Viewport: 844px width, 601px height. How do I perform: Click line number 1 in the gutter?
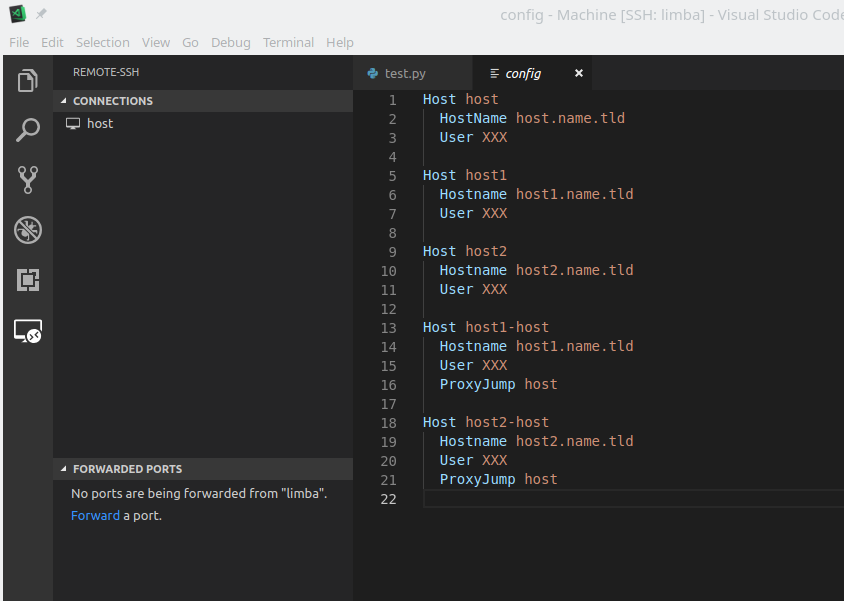click(392, 100)
